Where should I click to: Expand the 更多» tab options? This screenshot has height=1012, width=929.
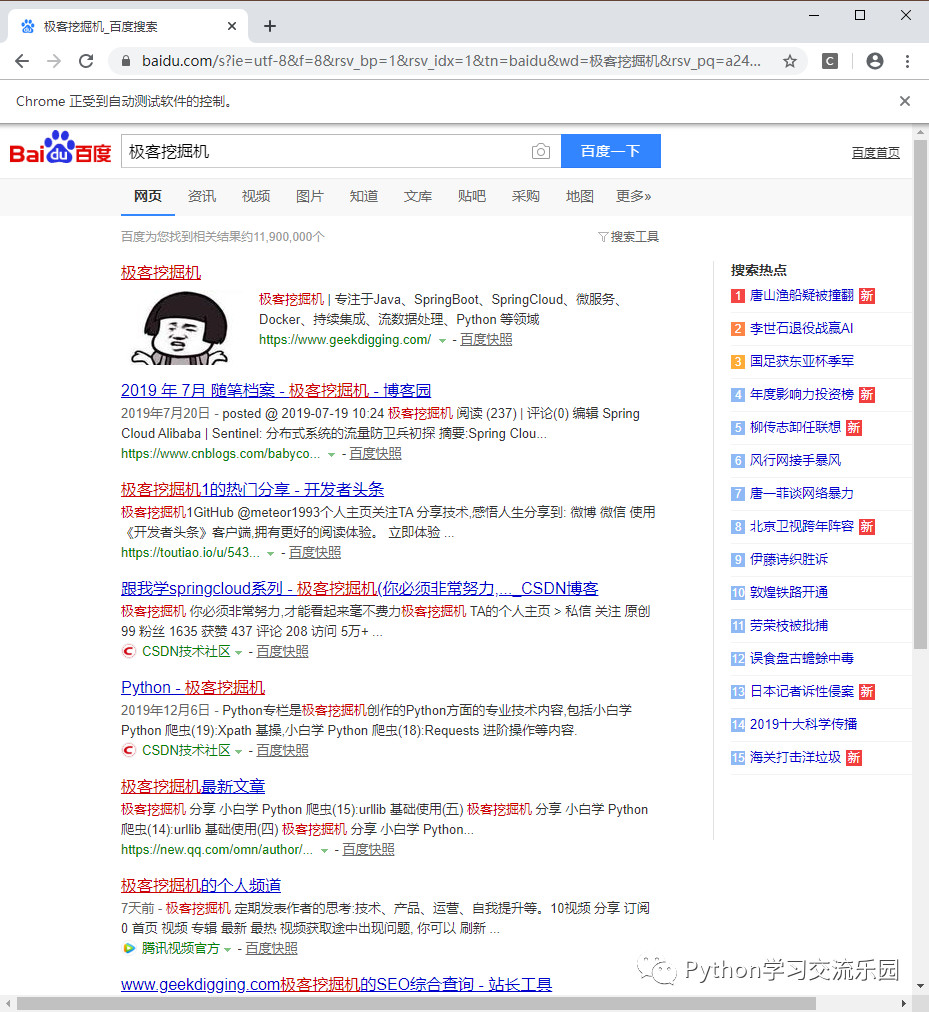633,196
